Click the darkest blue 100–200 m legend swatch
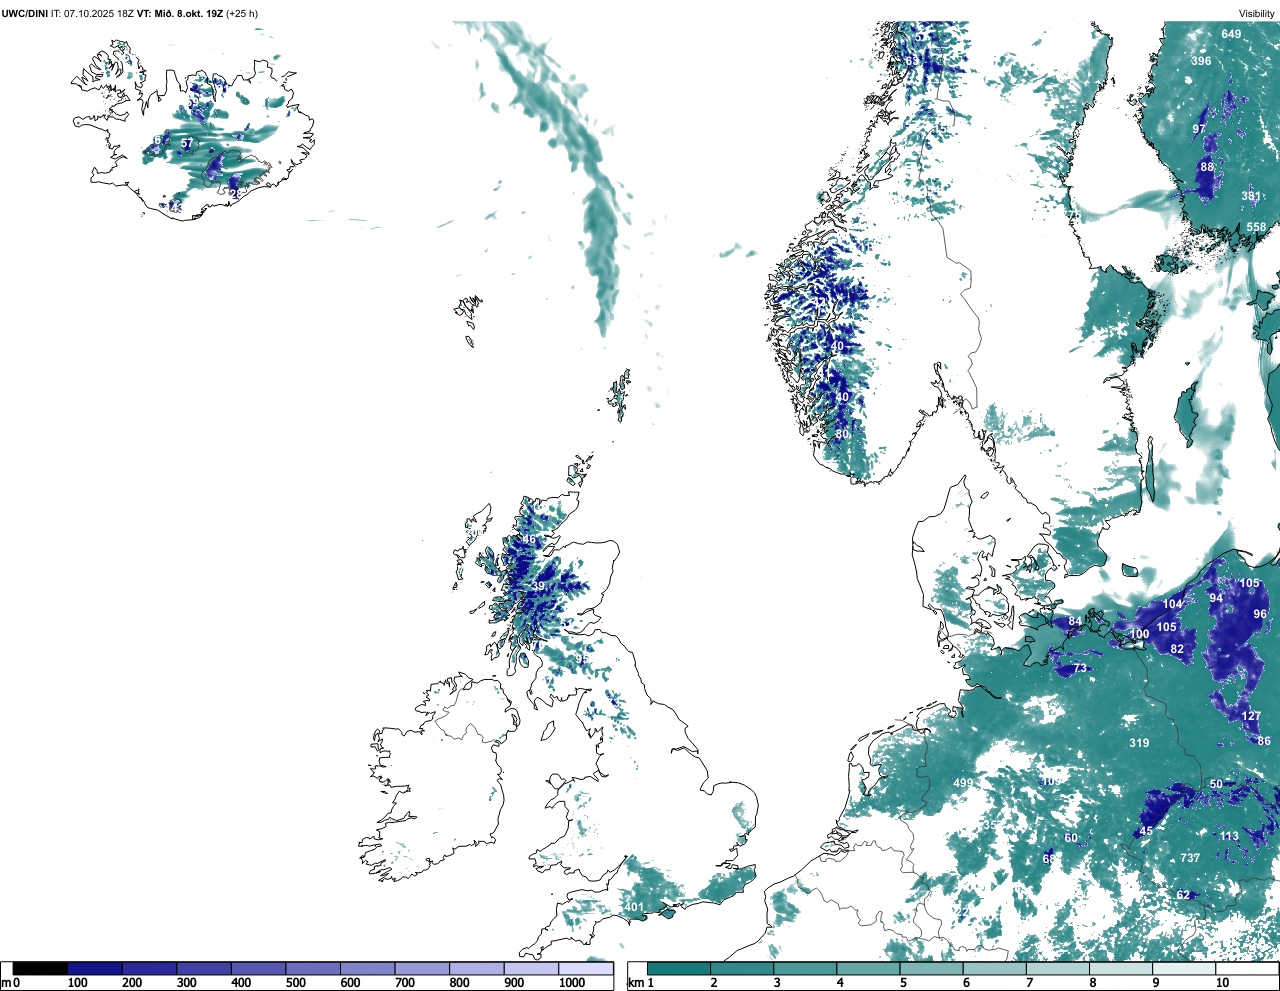The height and width of the screenshot is (991, 1280). coord(95,968)
